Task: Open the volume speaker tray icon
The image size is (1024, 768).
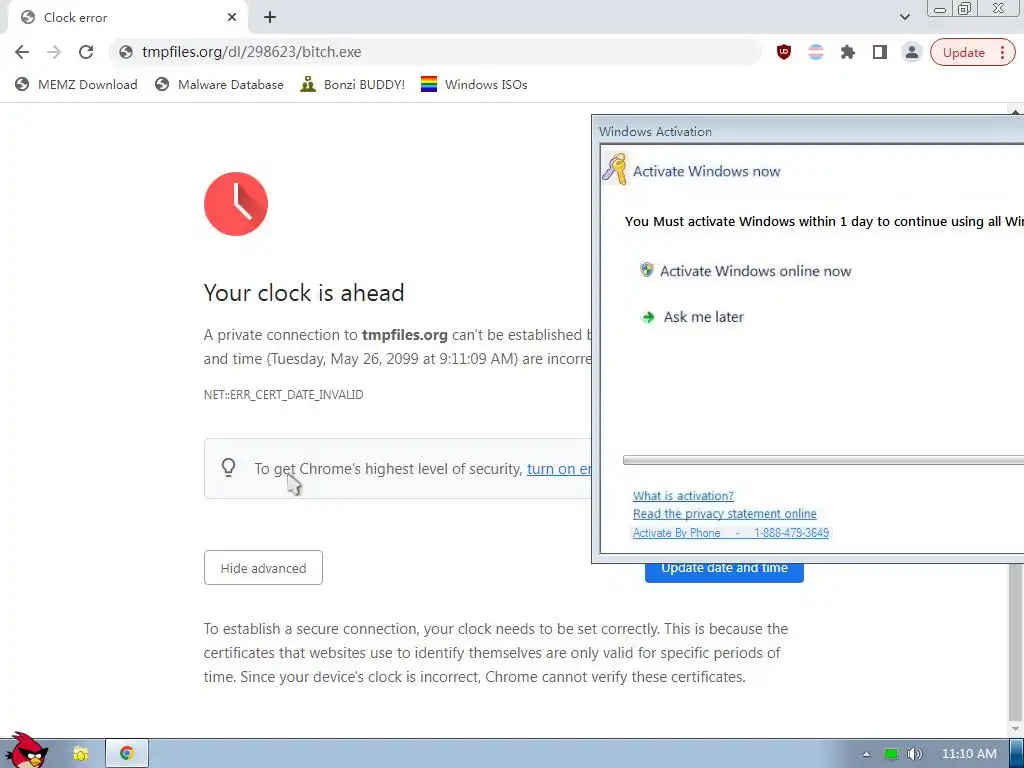Action: coord(915,754)
